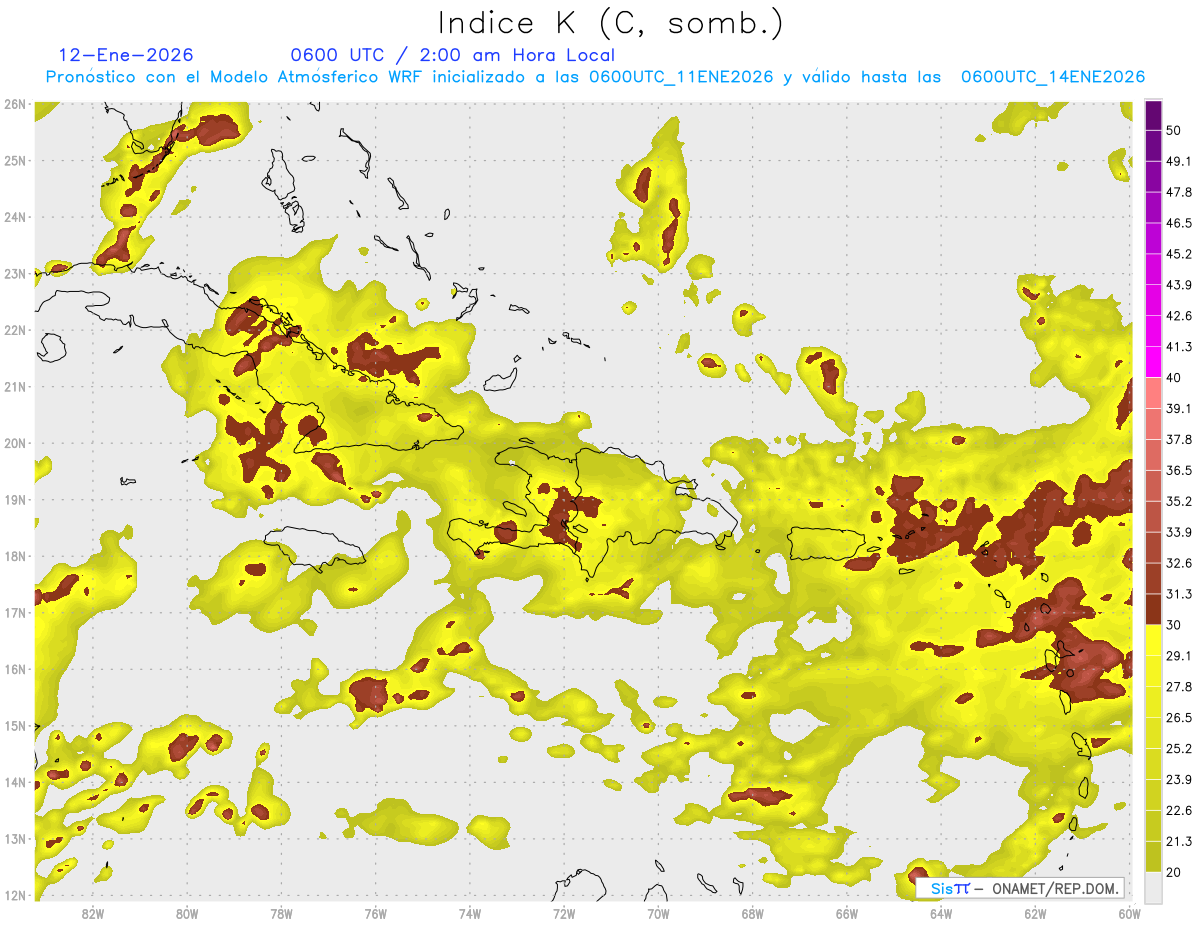Screen dimensions: 1200x927
Task: Click the longitude label '66W'
Action: click(846, 913)
